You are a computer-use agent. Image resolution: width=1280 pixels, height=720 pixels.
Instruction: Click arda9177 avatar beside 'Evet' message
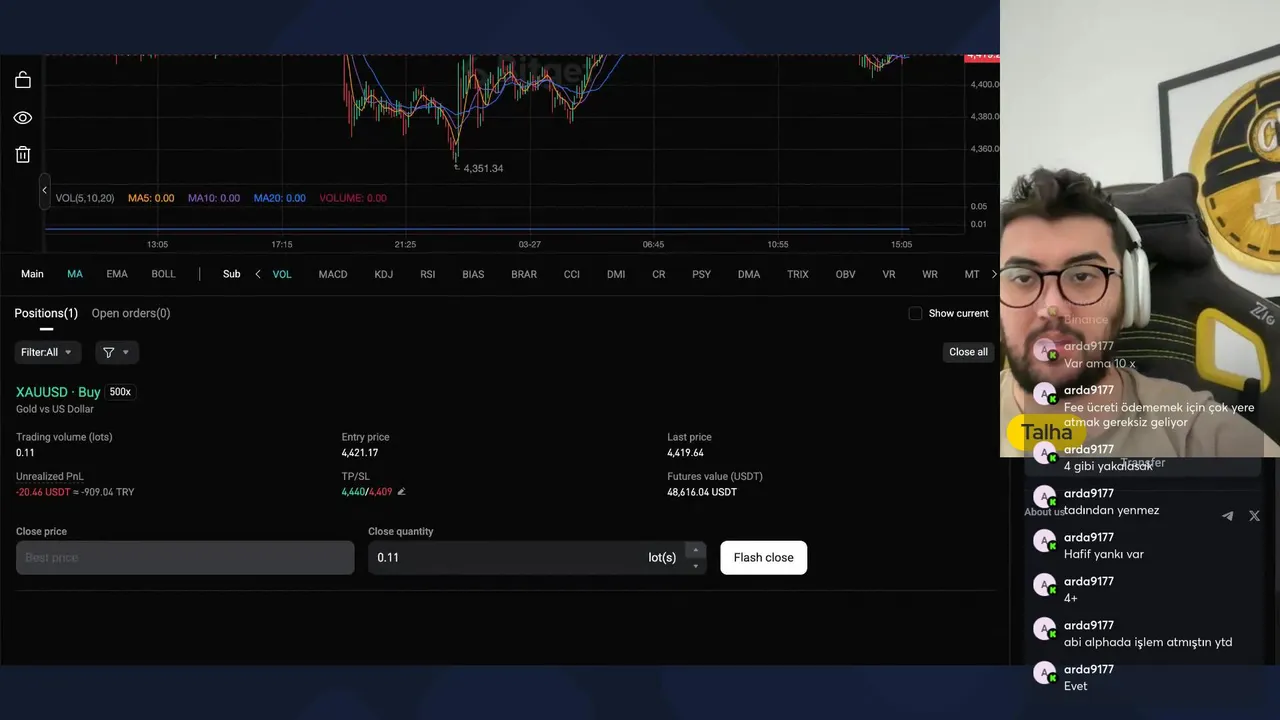1044,673
